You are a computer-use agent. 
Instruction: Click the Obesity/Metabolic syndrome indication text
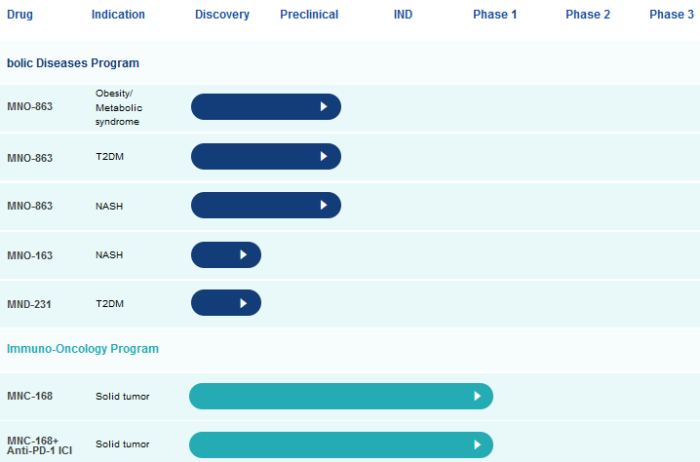pyautogui.click(x=118, y=107)
